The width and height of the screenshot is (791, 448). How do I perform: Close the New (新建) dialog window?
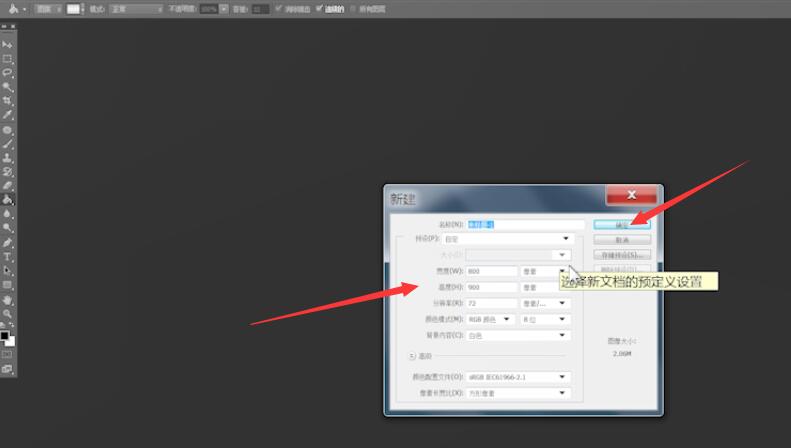point(632,195)
